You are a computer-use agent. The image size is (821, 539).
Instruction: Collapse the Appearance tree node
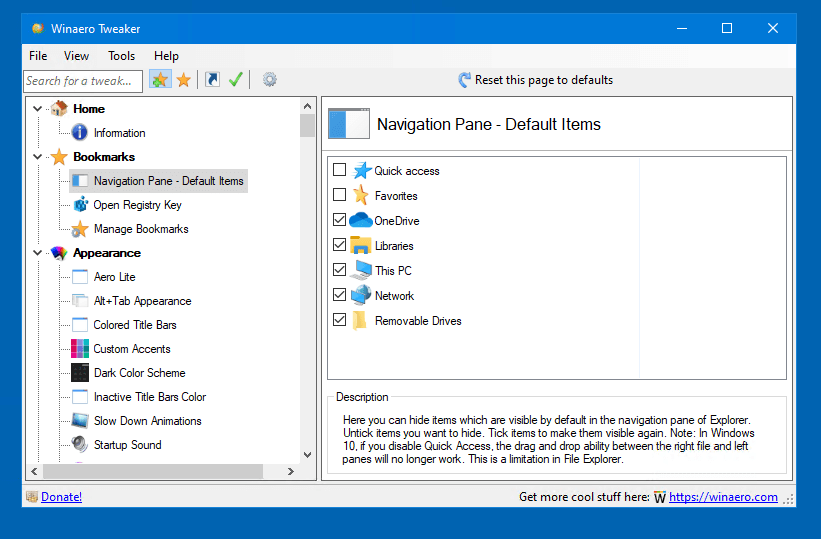click(37, 253)
